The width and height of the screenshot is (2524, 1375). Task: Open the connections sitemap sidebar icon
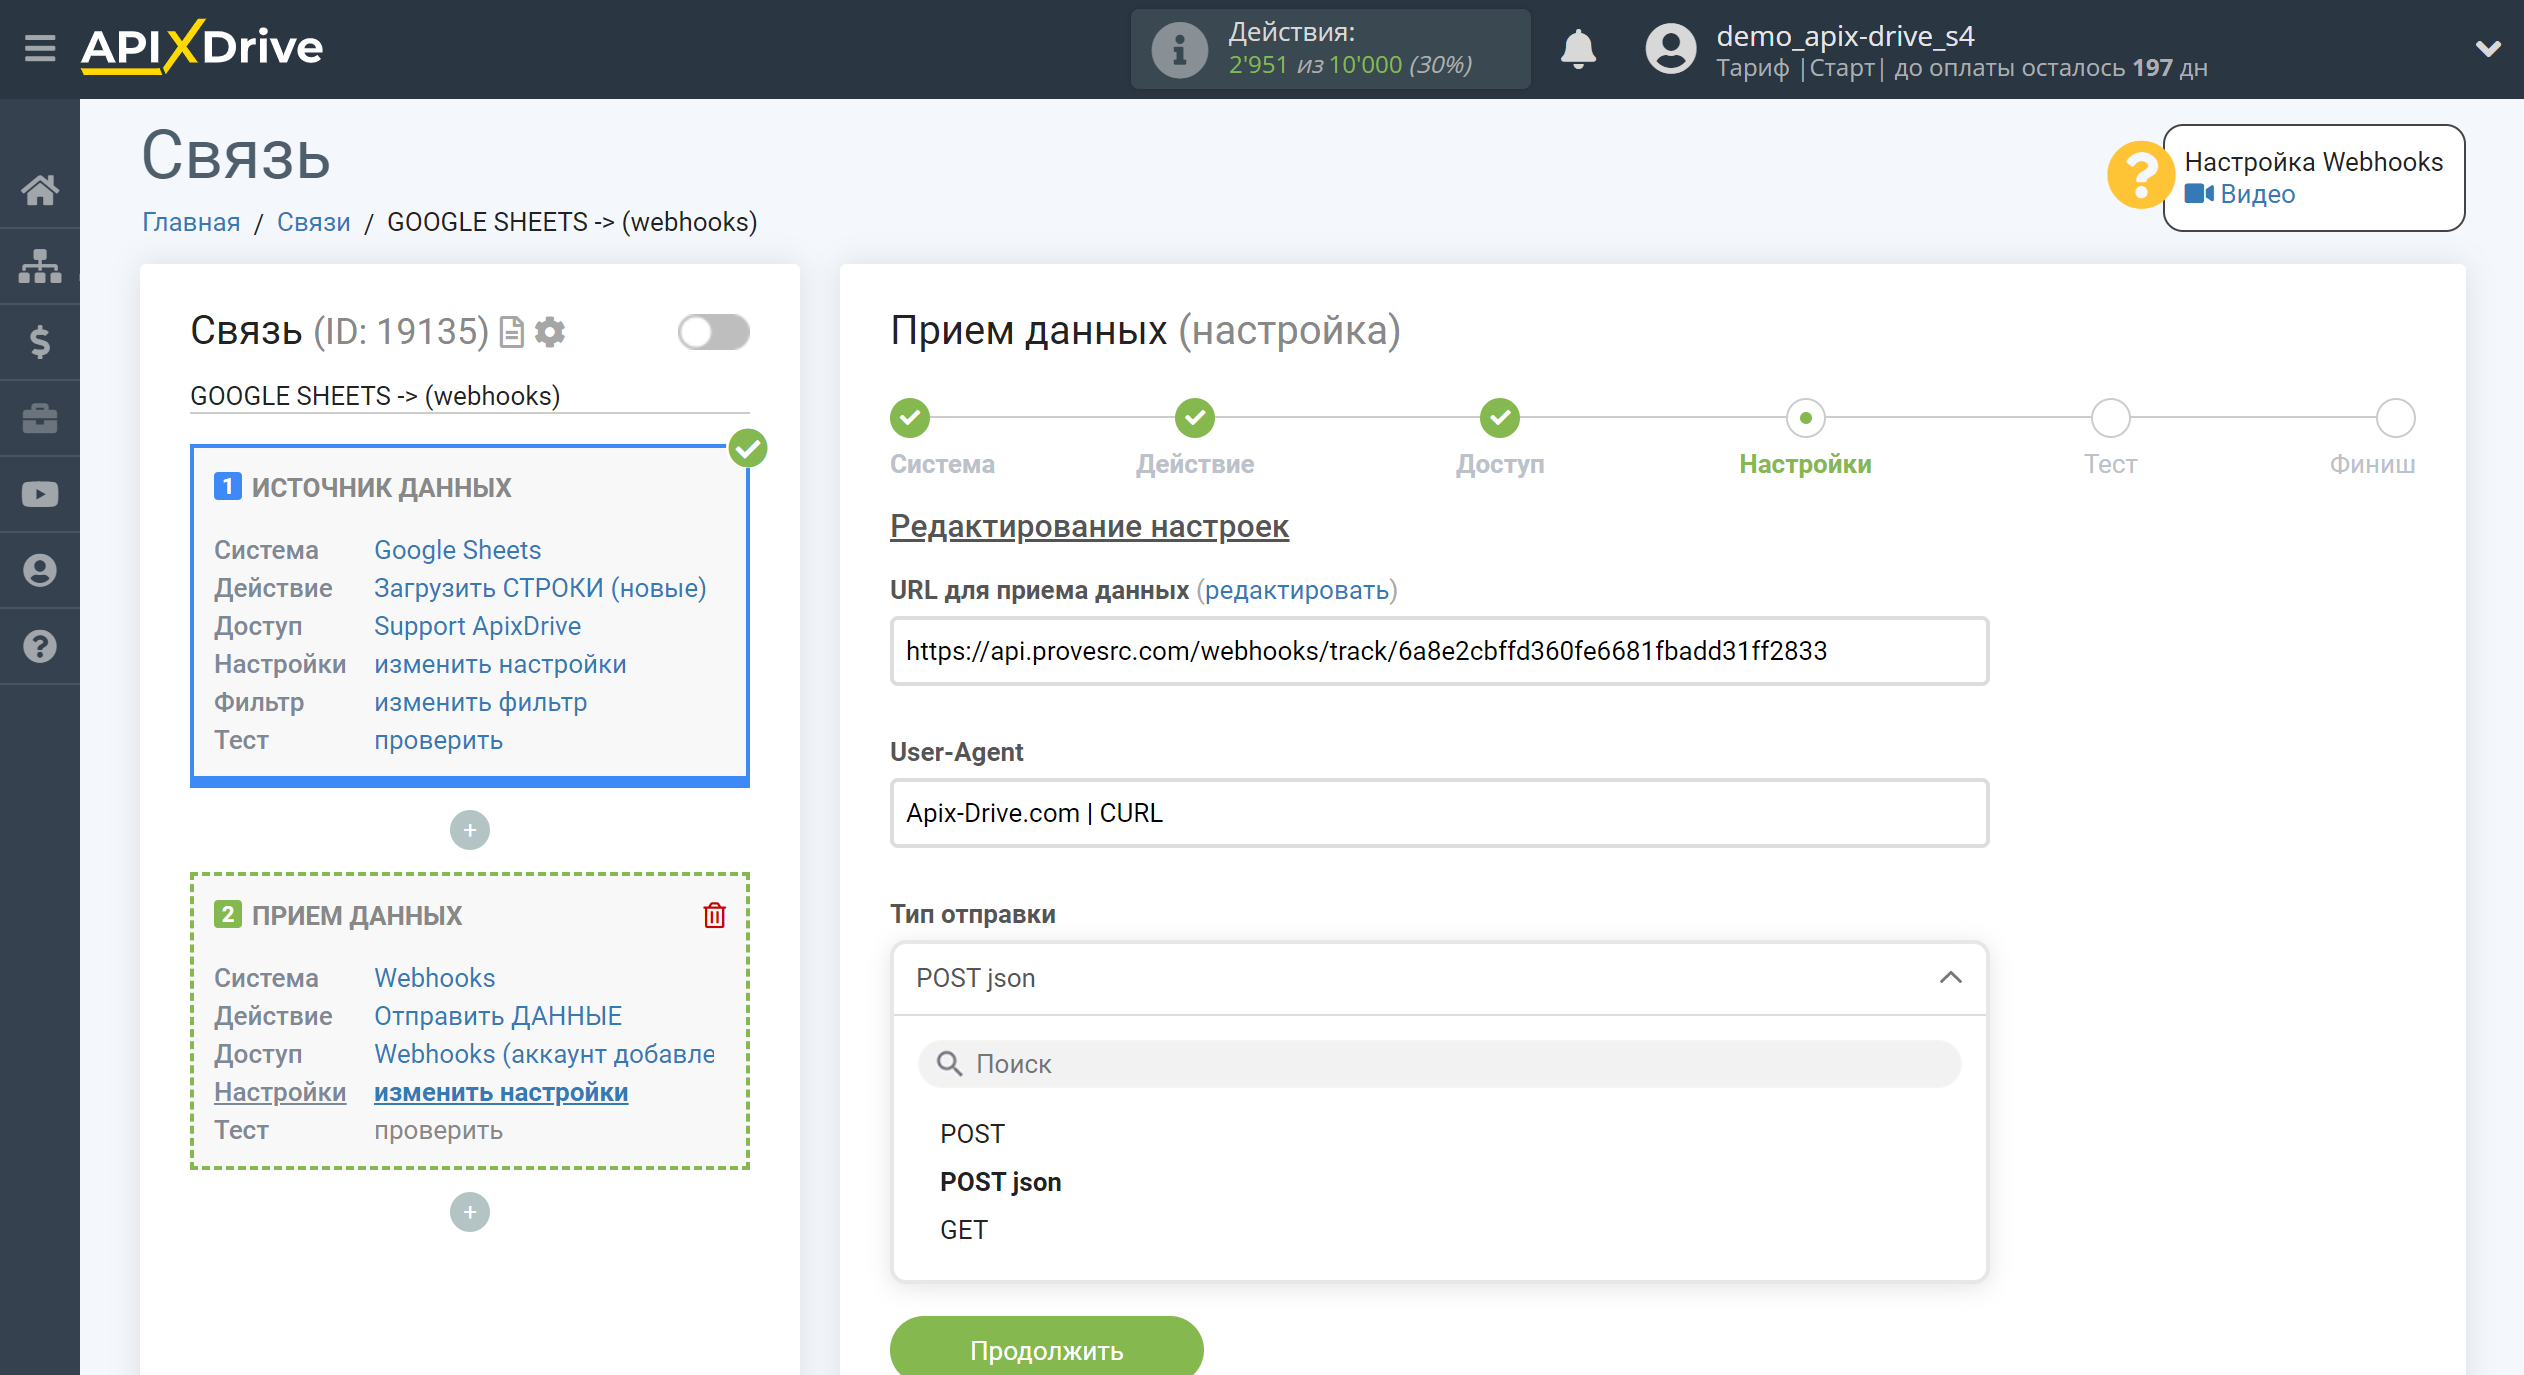(40, 266)
